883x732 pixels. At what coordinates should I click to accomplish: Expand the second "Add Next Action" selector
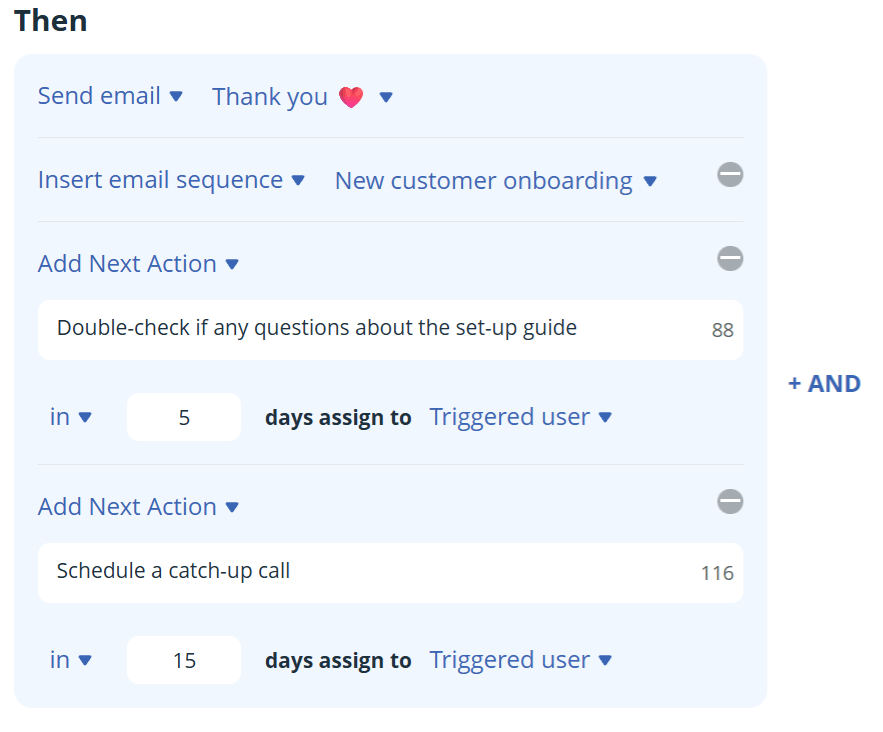(139, 506)
